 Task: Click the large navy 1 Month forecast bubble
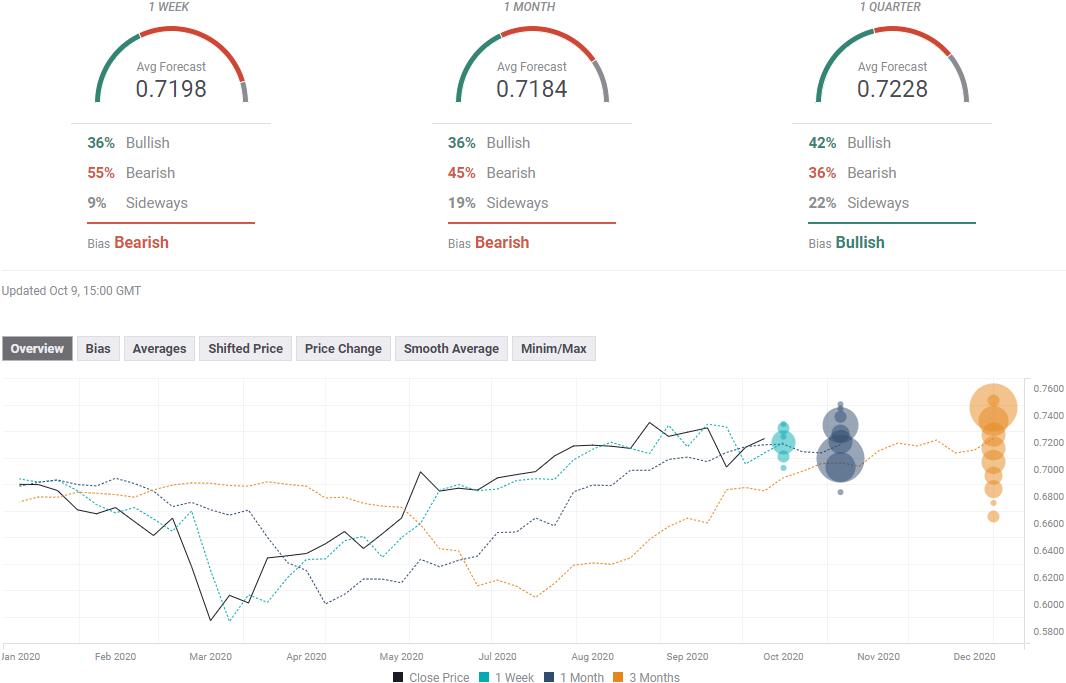[x=840, y=459]
